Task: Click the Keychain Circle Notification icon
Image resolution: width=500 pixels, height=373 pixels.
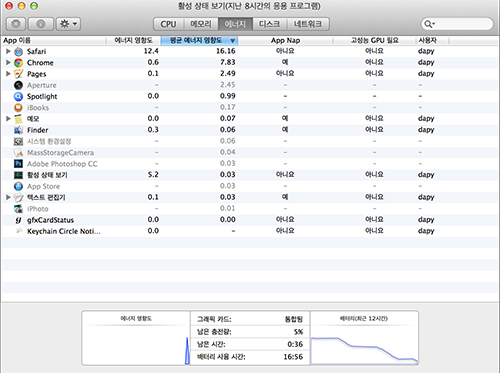Action: [x=19, y=231]
